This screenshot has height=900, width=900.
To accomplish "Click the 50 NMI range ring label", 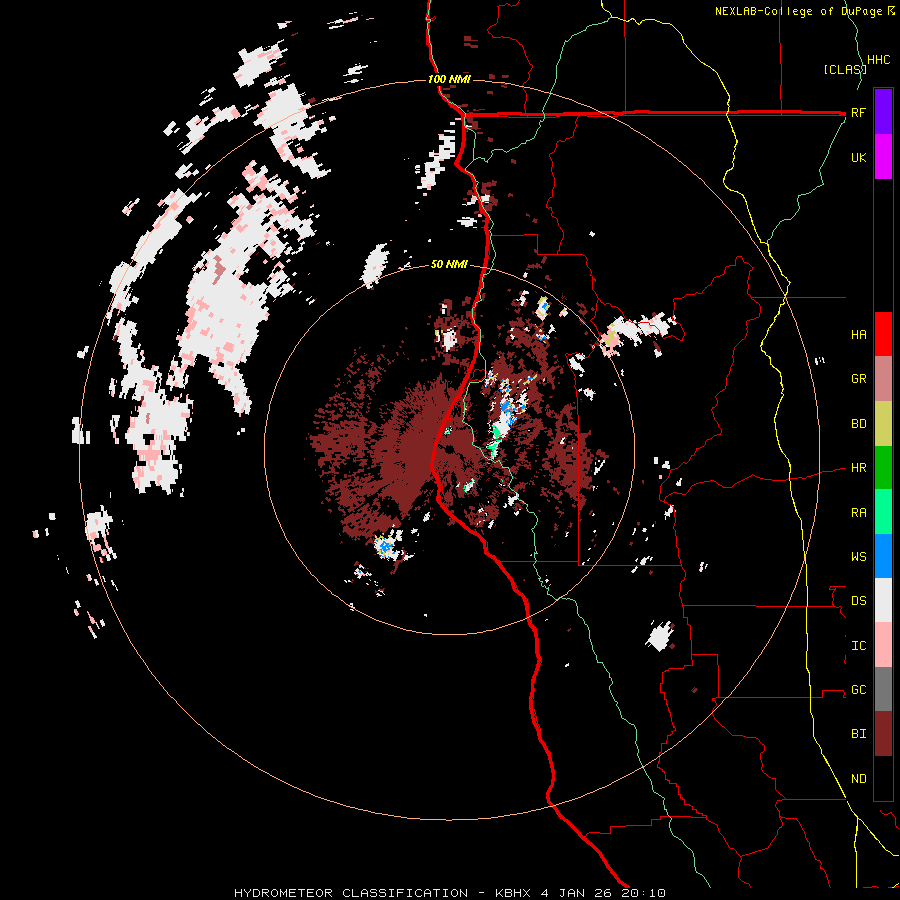I will (449, 264).
